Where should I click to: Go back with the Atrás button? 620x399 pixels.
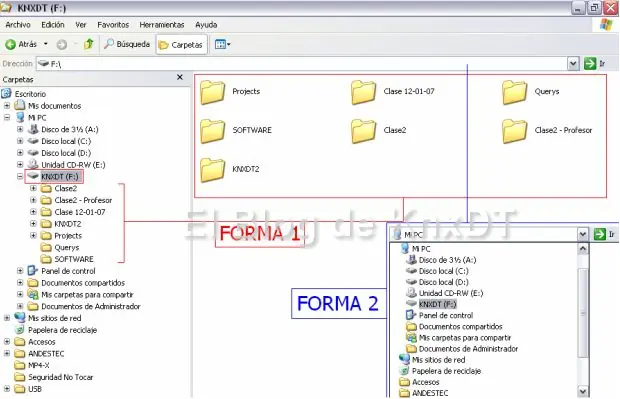click(21, 44)
